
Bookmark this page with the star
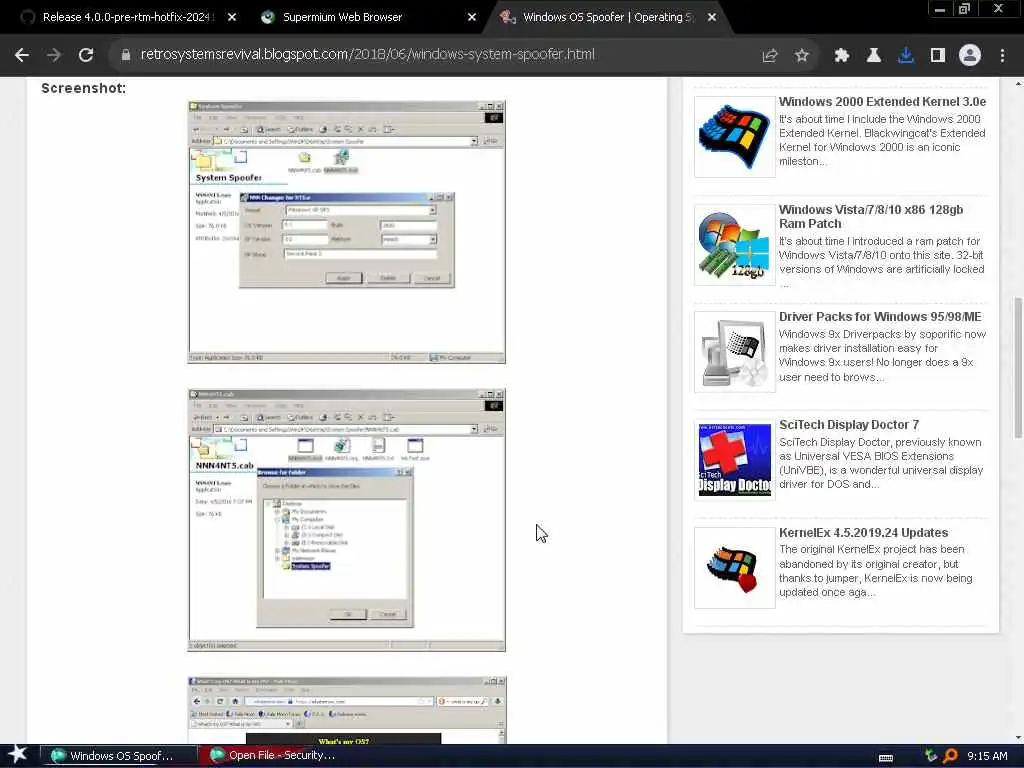(802, 56)
